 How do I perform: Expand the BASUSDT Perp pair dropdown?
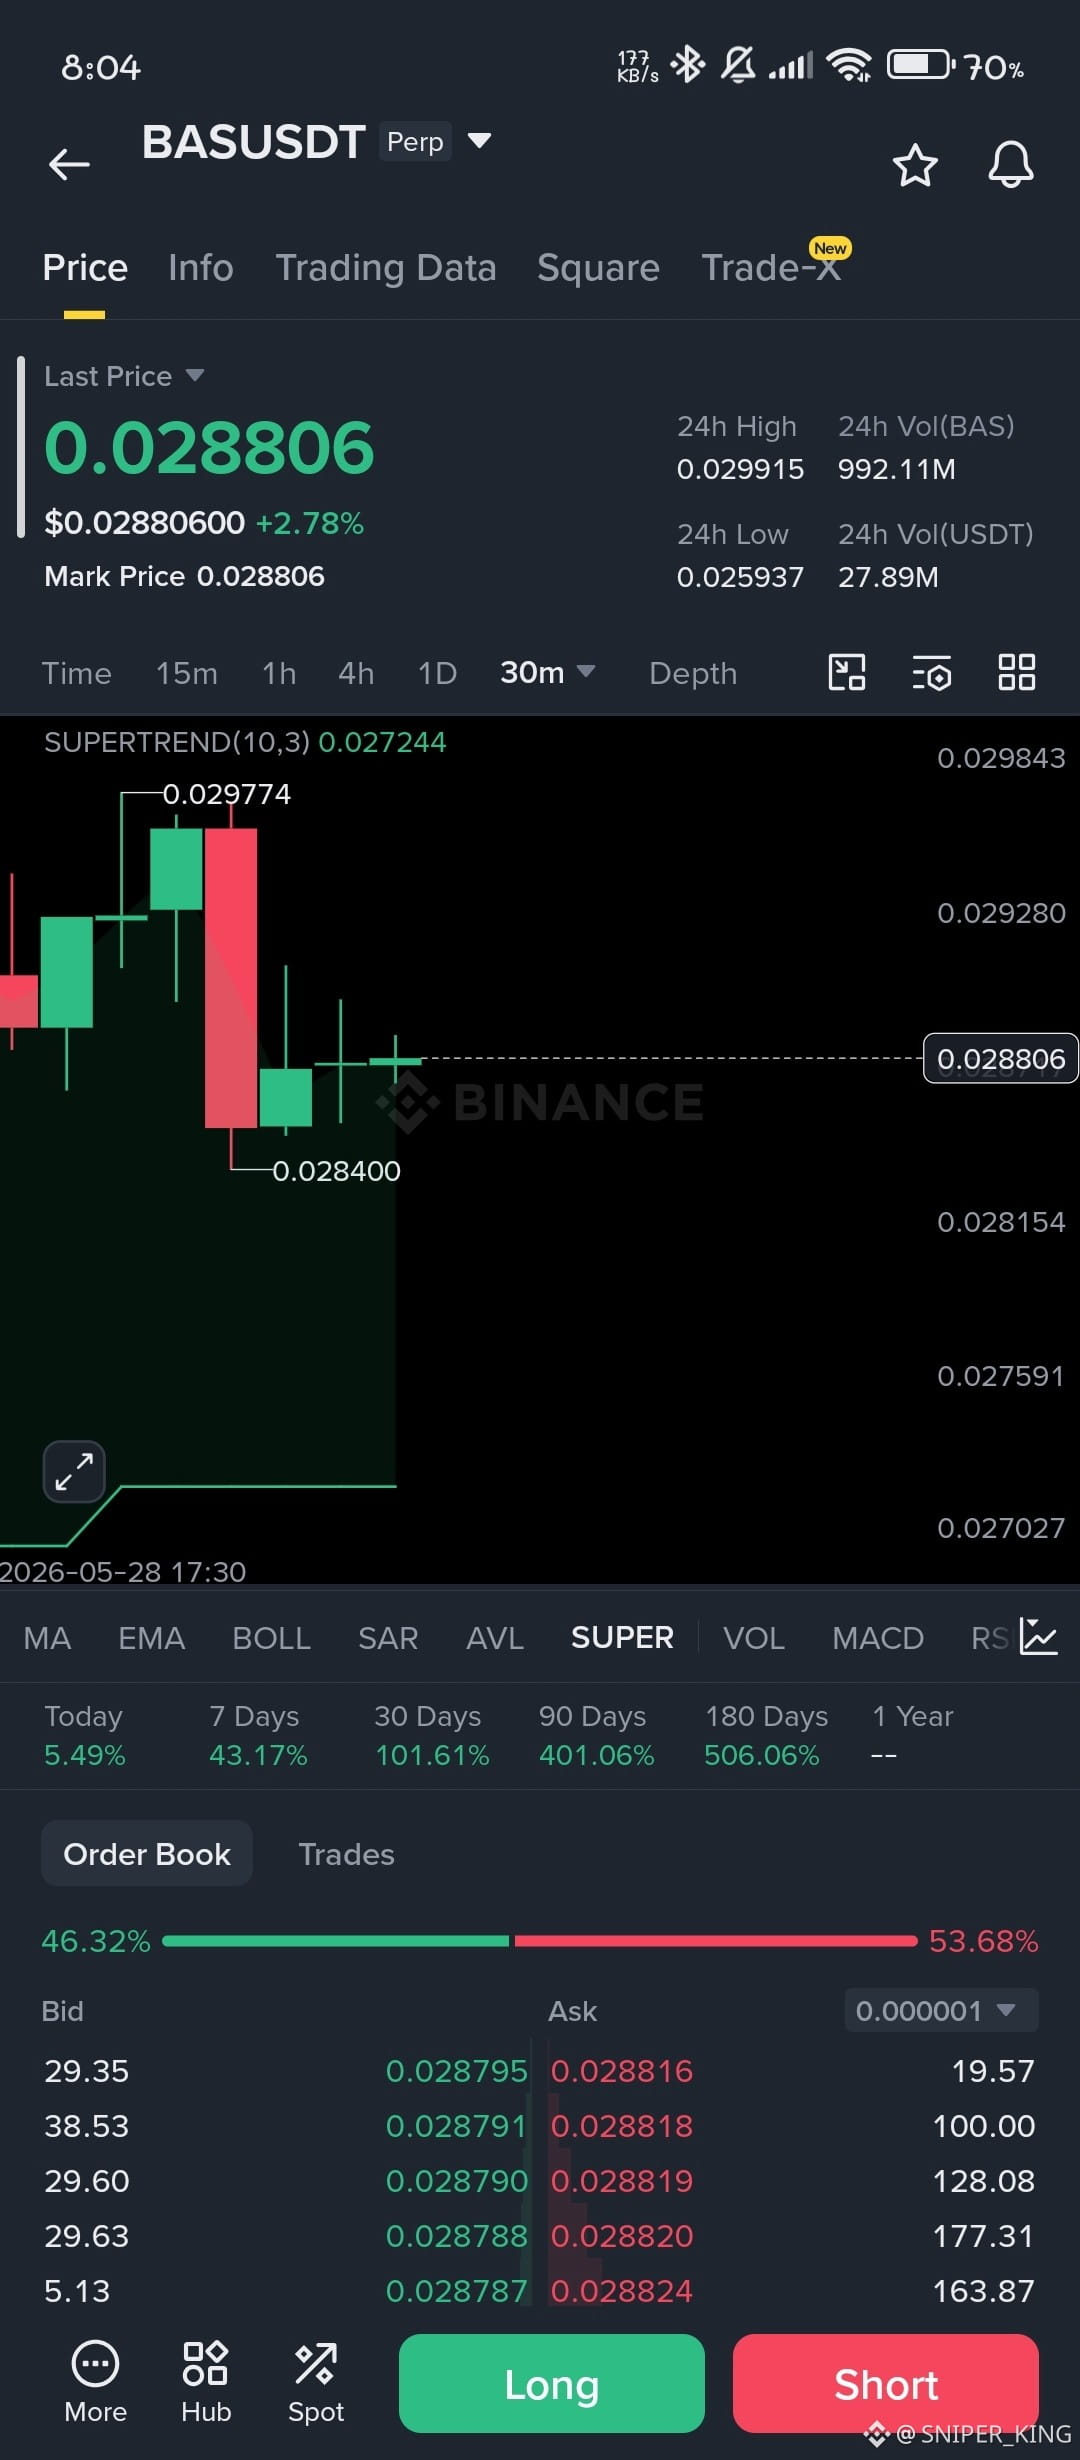pos(480,140)
